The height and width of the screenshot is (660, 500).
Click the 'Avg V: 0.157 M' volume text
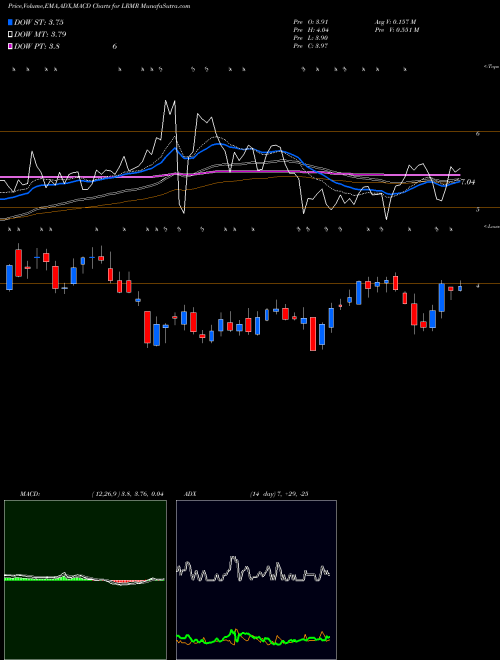(395, 22)
